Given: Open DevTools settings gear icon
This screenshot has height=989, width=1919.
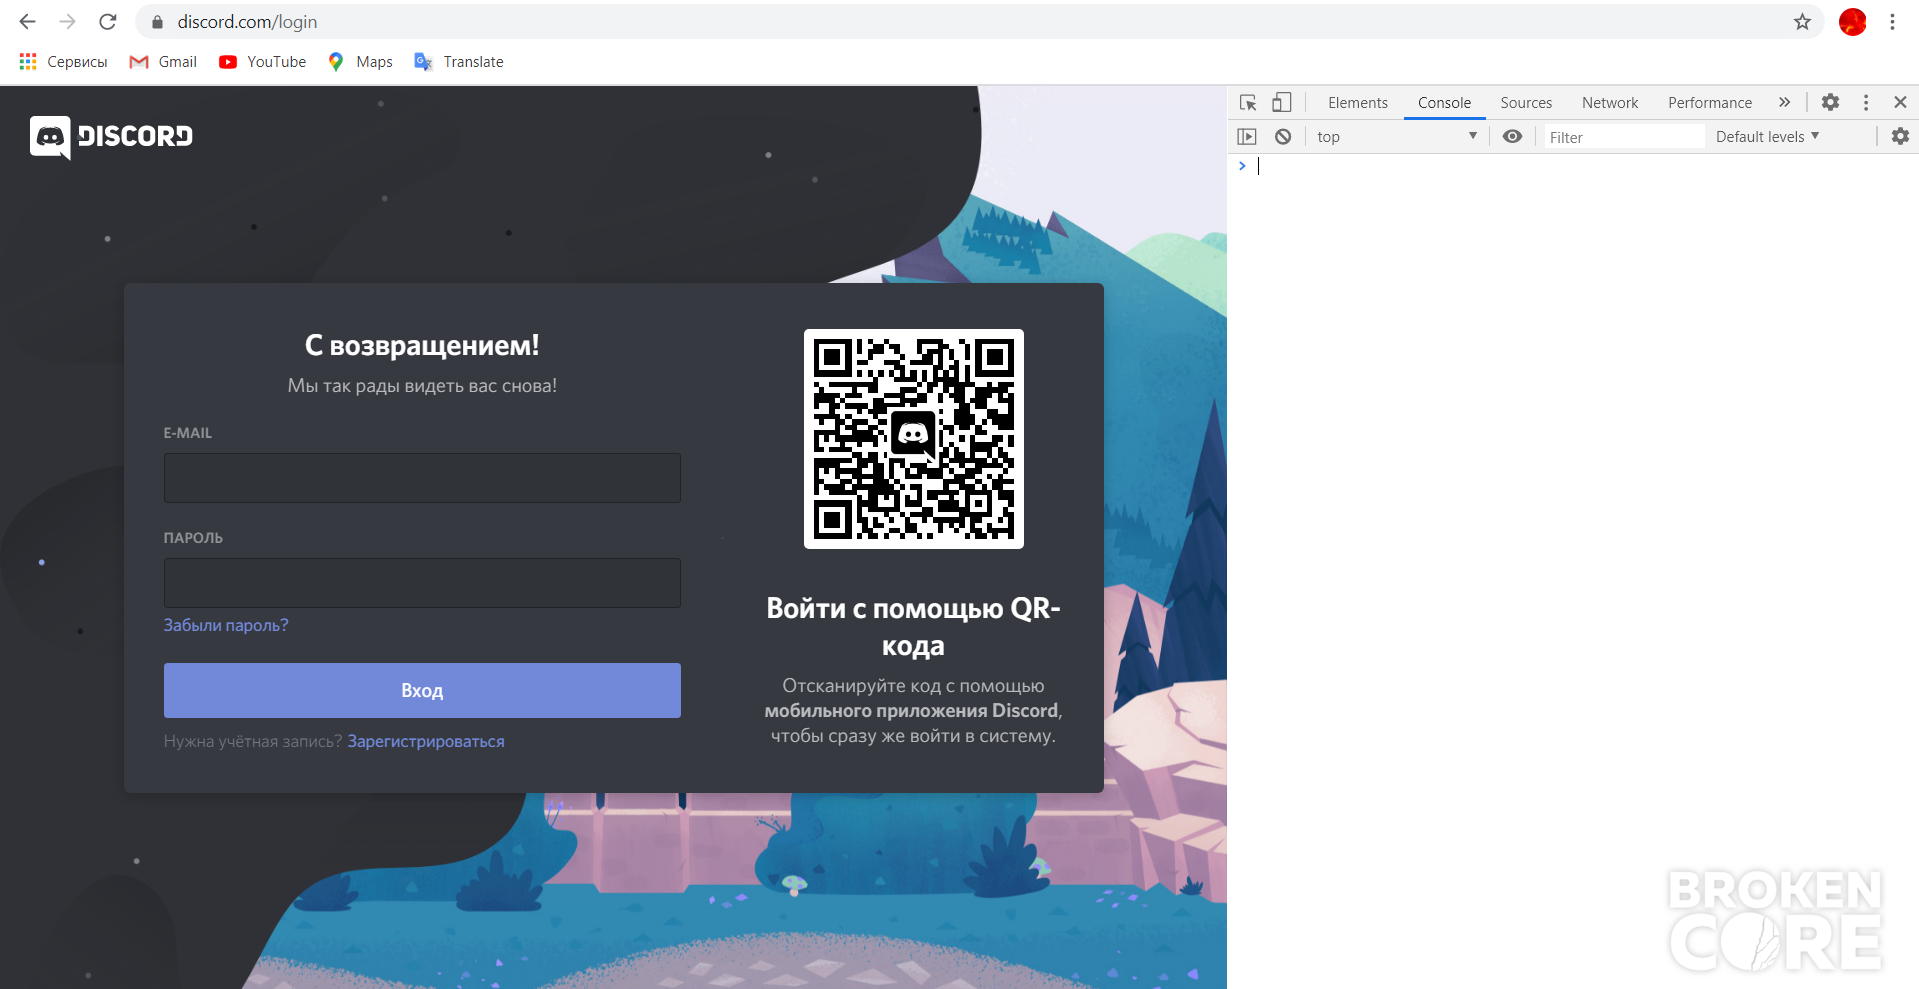Looking at the screenshot, I should coord(1830,102).
